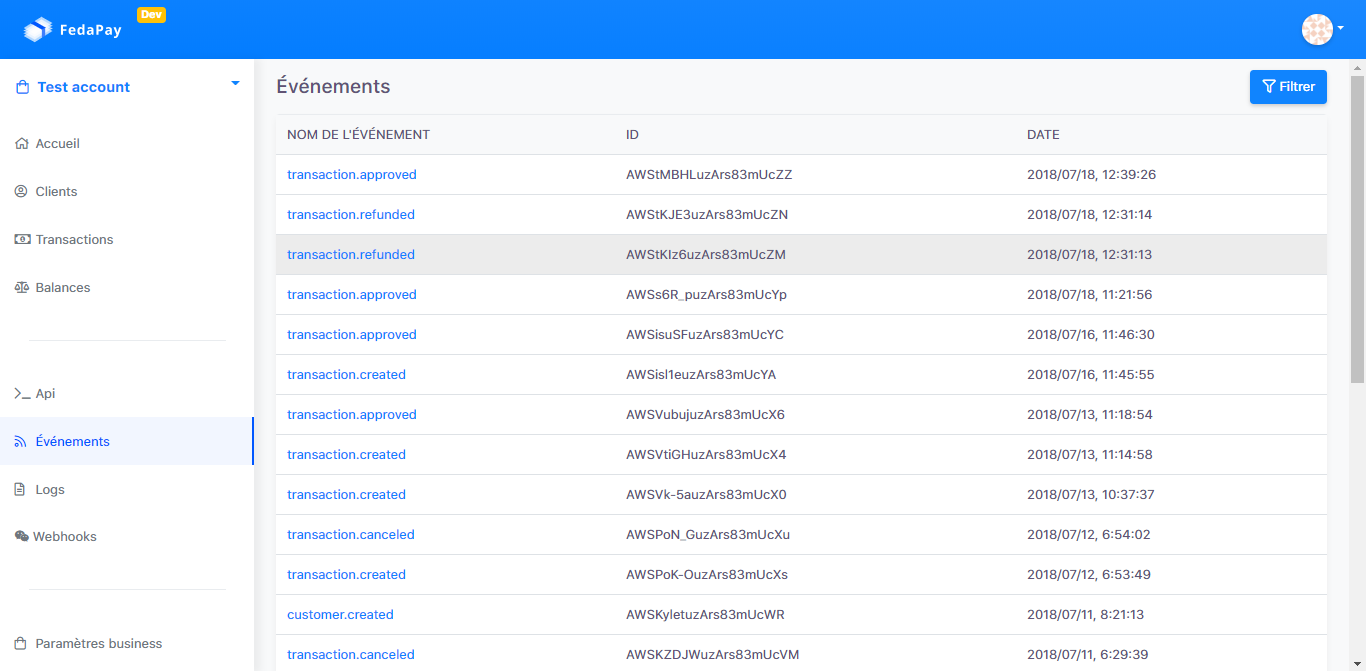Open transaction.created event dated 10:37:37
The width and height of the screenshot is (1366, 671).
[x=346, y=494]
